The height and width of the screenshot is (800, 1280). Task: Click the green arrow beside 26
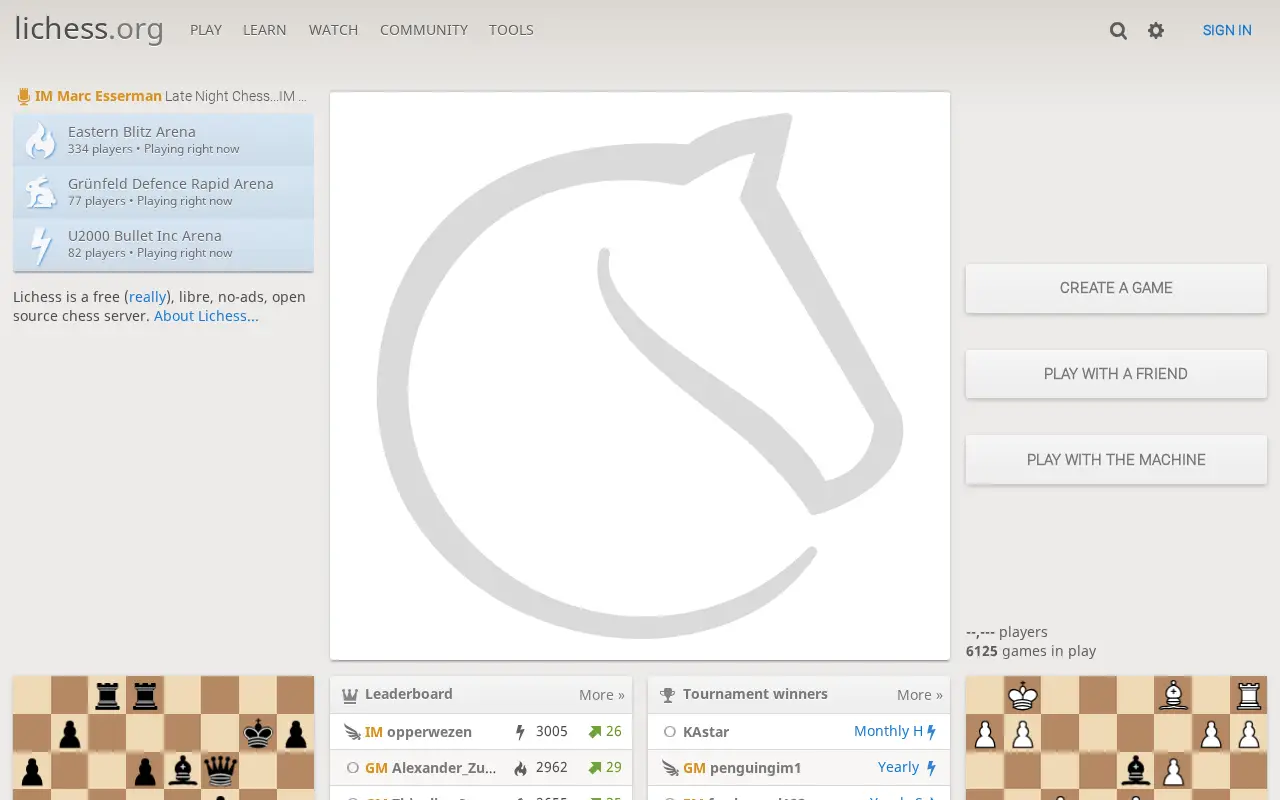[x=595, y=732]
